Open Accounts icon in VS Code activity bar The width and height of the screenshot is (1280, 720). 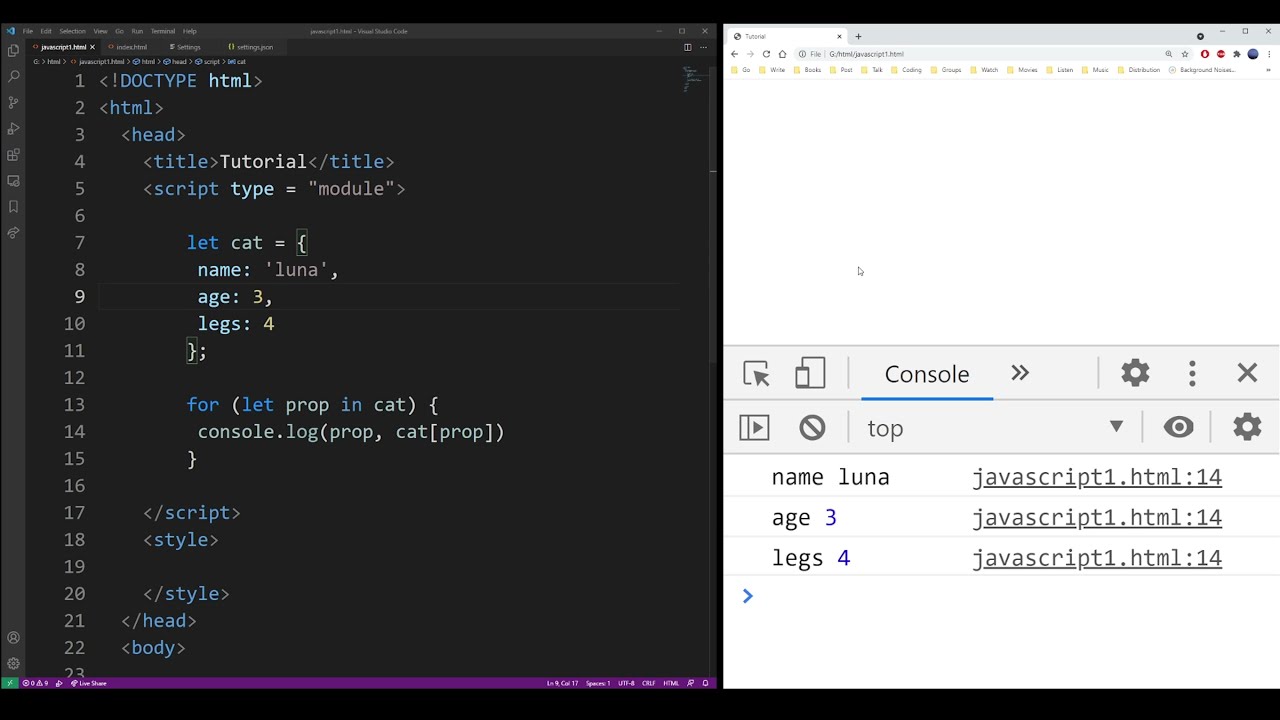pos(13,637)
